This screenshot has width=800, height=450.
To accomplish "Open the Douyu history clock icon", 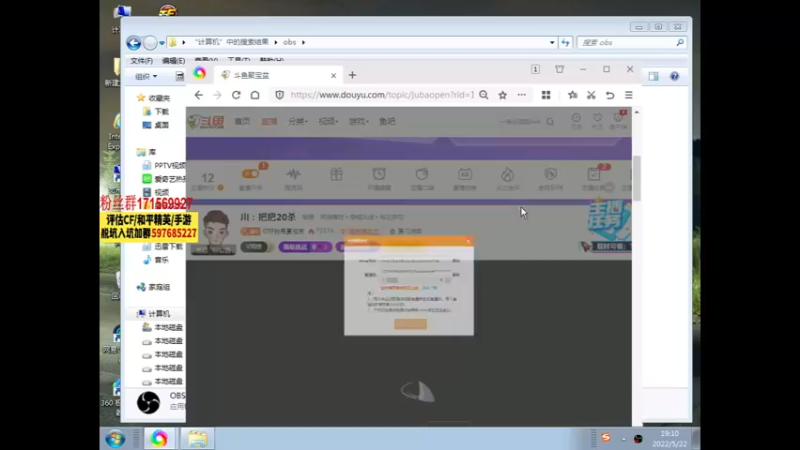I will coord(576,120).
